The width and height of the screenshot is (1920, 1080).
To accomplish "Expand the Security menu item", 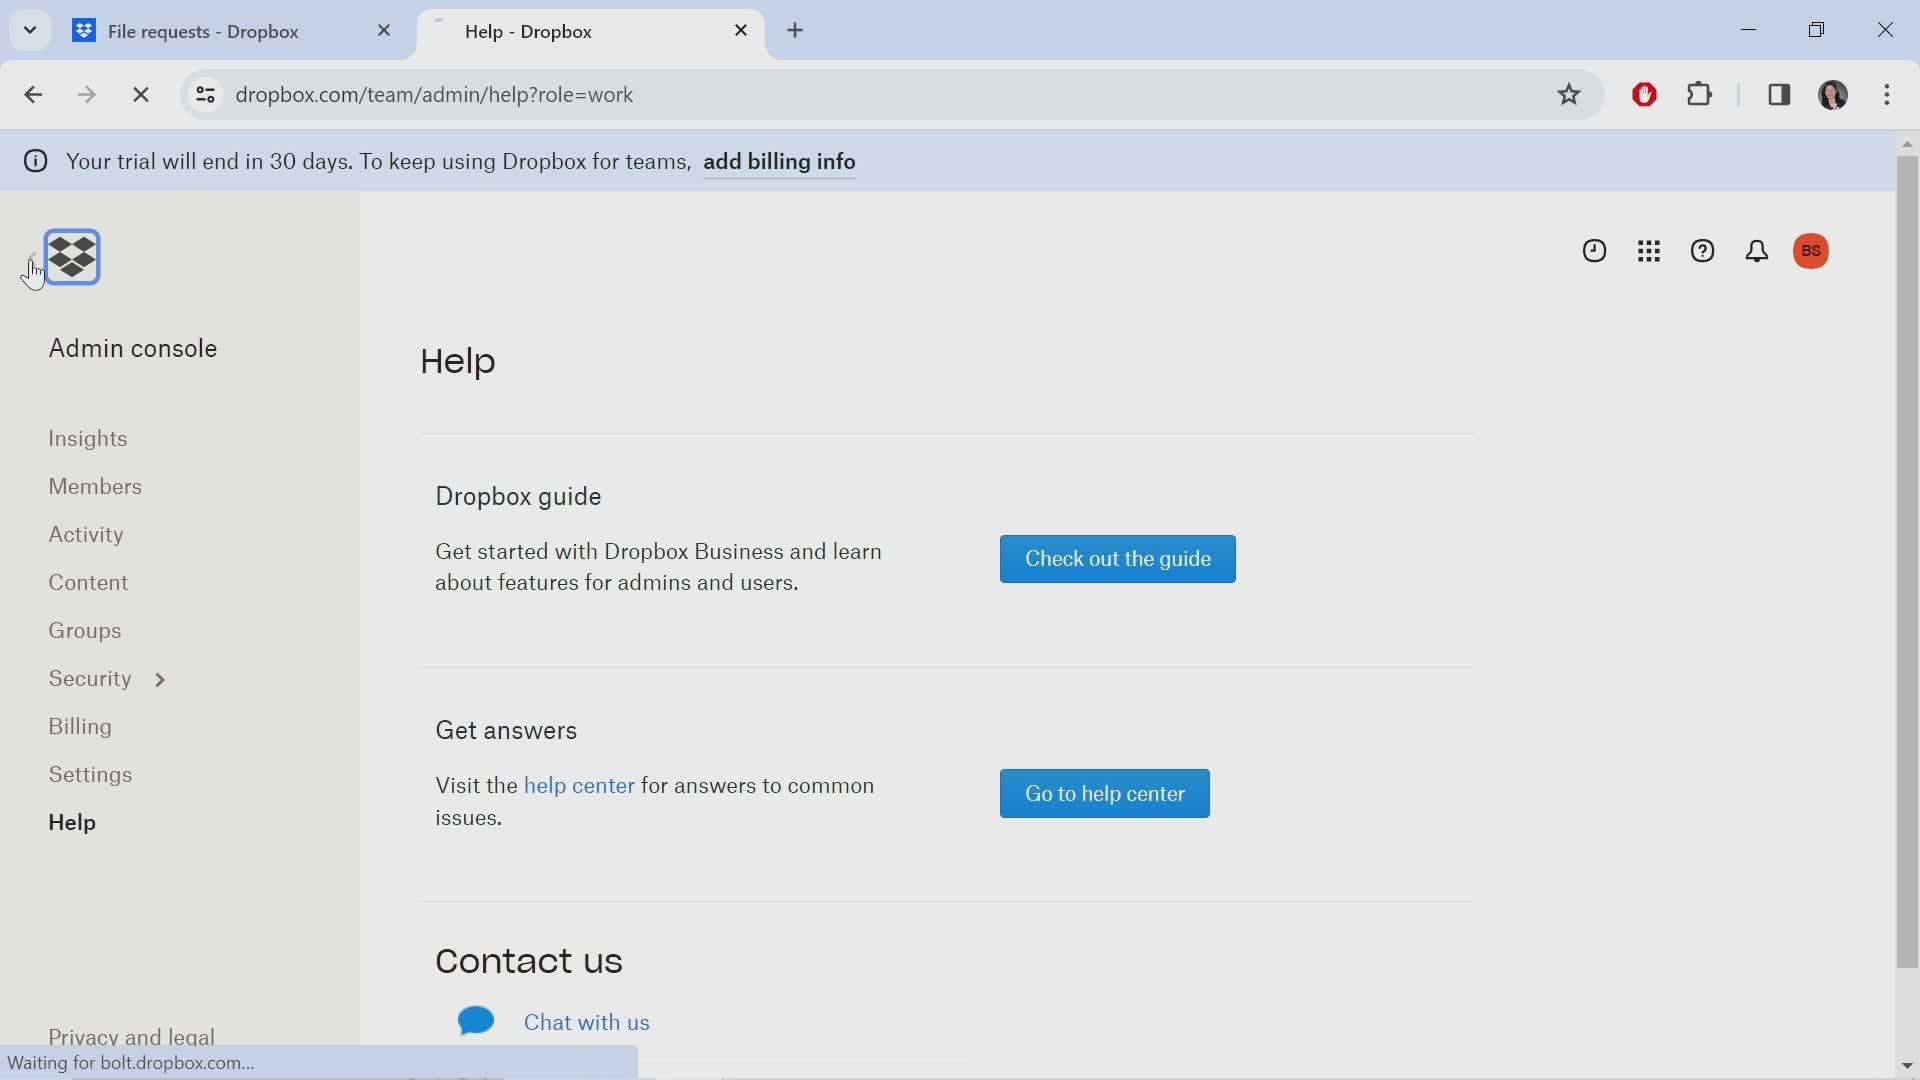I will coord(160,678).
